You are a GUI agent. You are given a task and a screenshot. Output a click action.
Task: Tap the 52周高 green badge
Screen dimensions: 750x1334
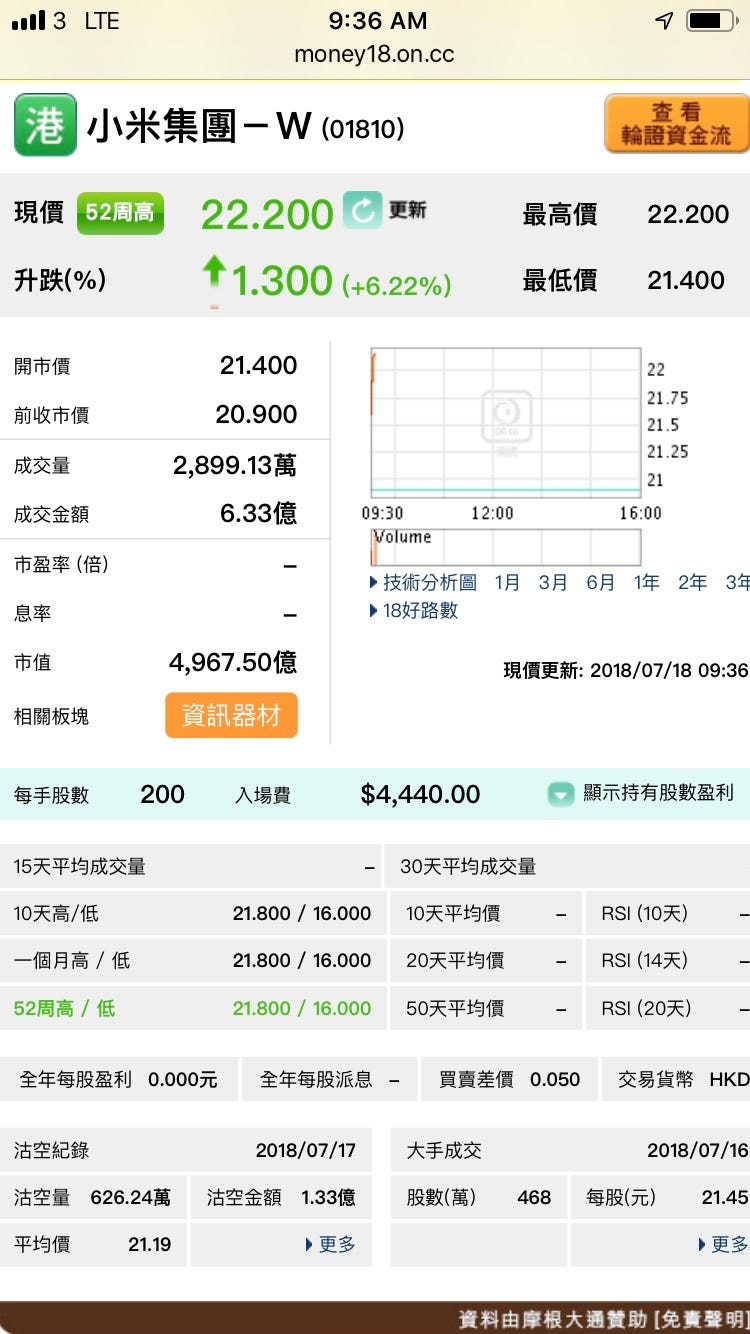pyautogui.click(x=120, y=213)
